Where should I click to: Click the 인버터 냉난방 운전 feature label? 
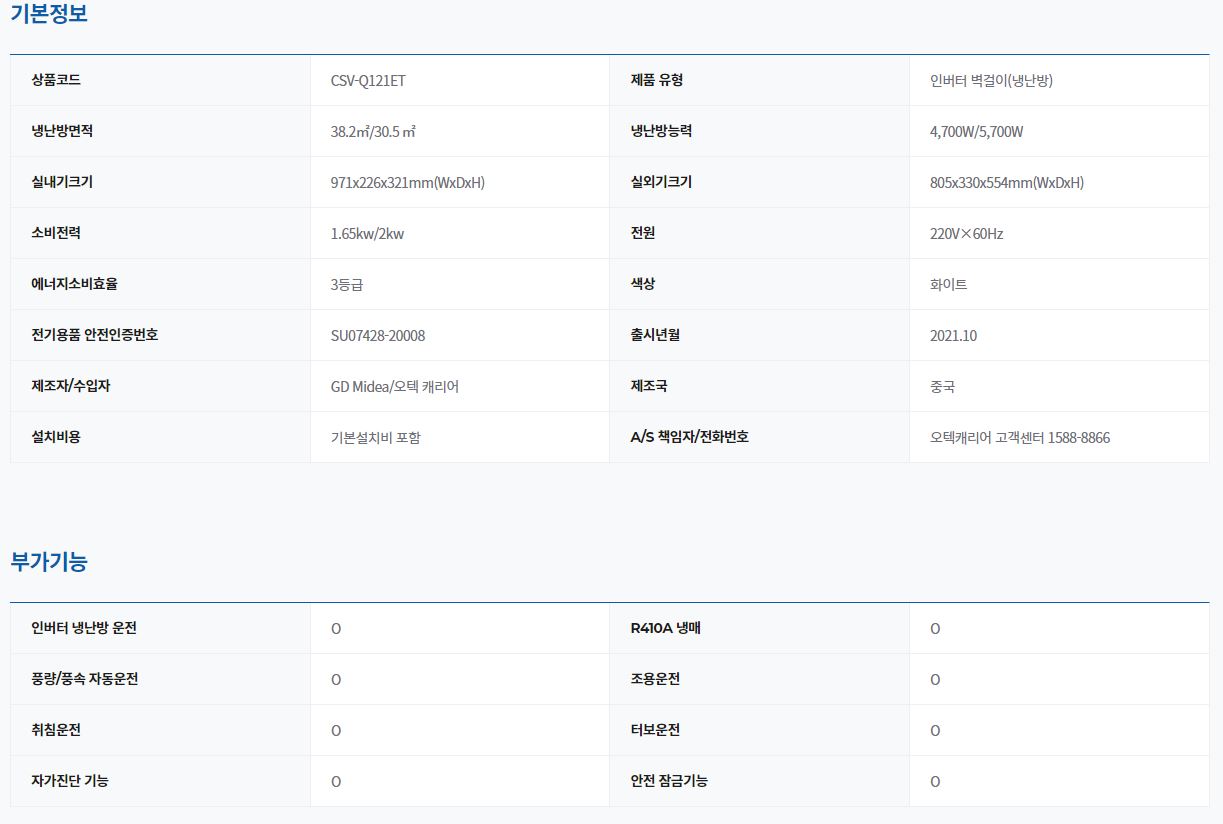[x=84, y=629]
